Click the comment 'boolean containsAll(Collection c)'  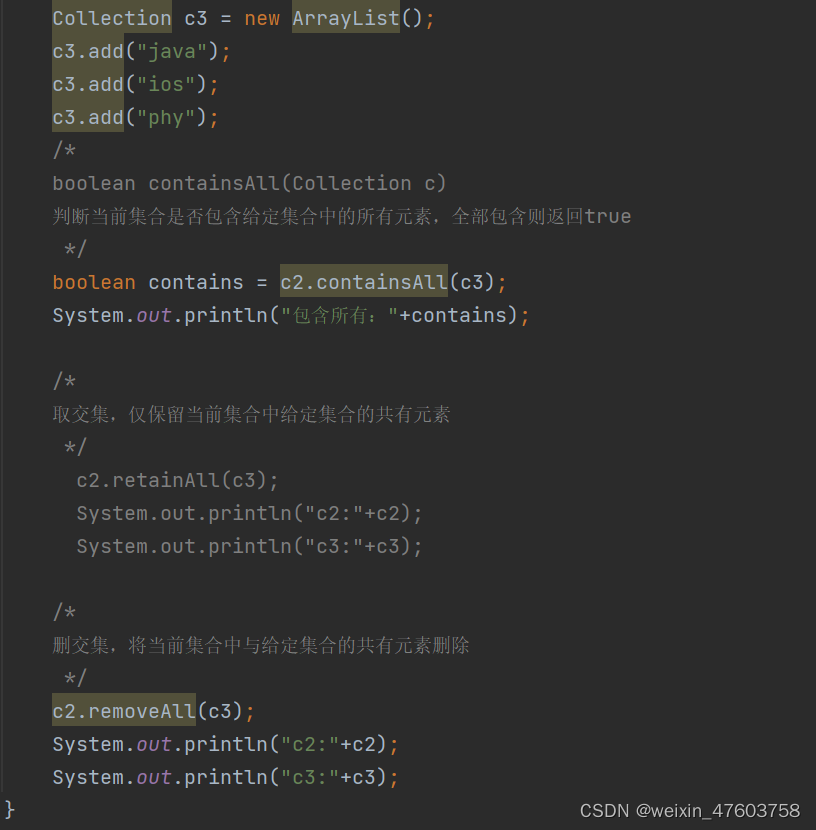point(249,184)
